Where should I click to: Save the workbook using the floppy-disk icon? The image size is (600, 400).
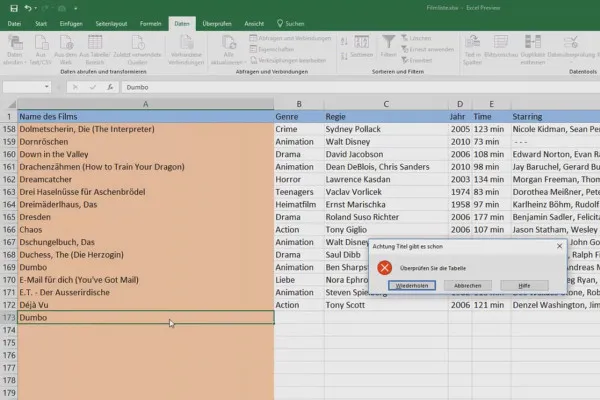(x=14, y=8)
